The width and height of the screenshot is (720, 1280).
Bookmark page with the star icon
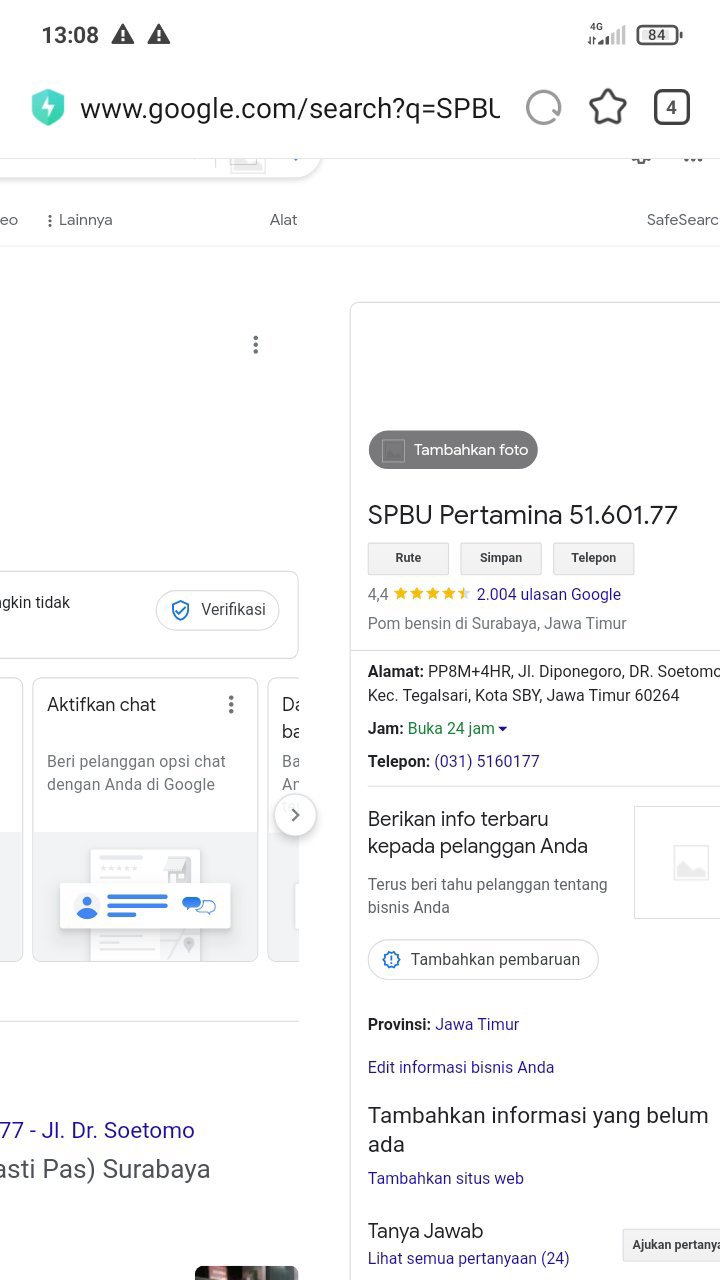(607, 108)
